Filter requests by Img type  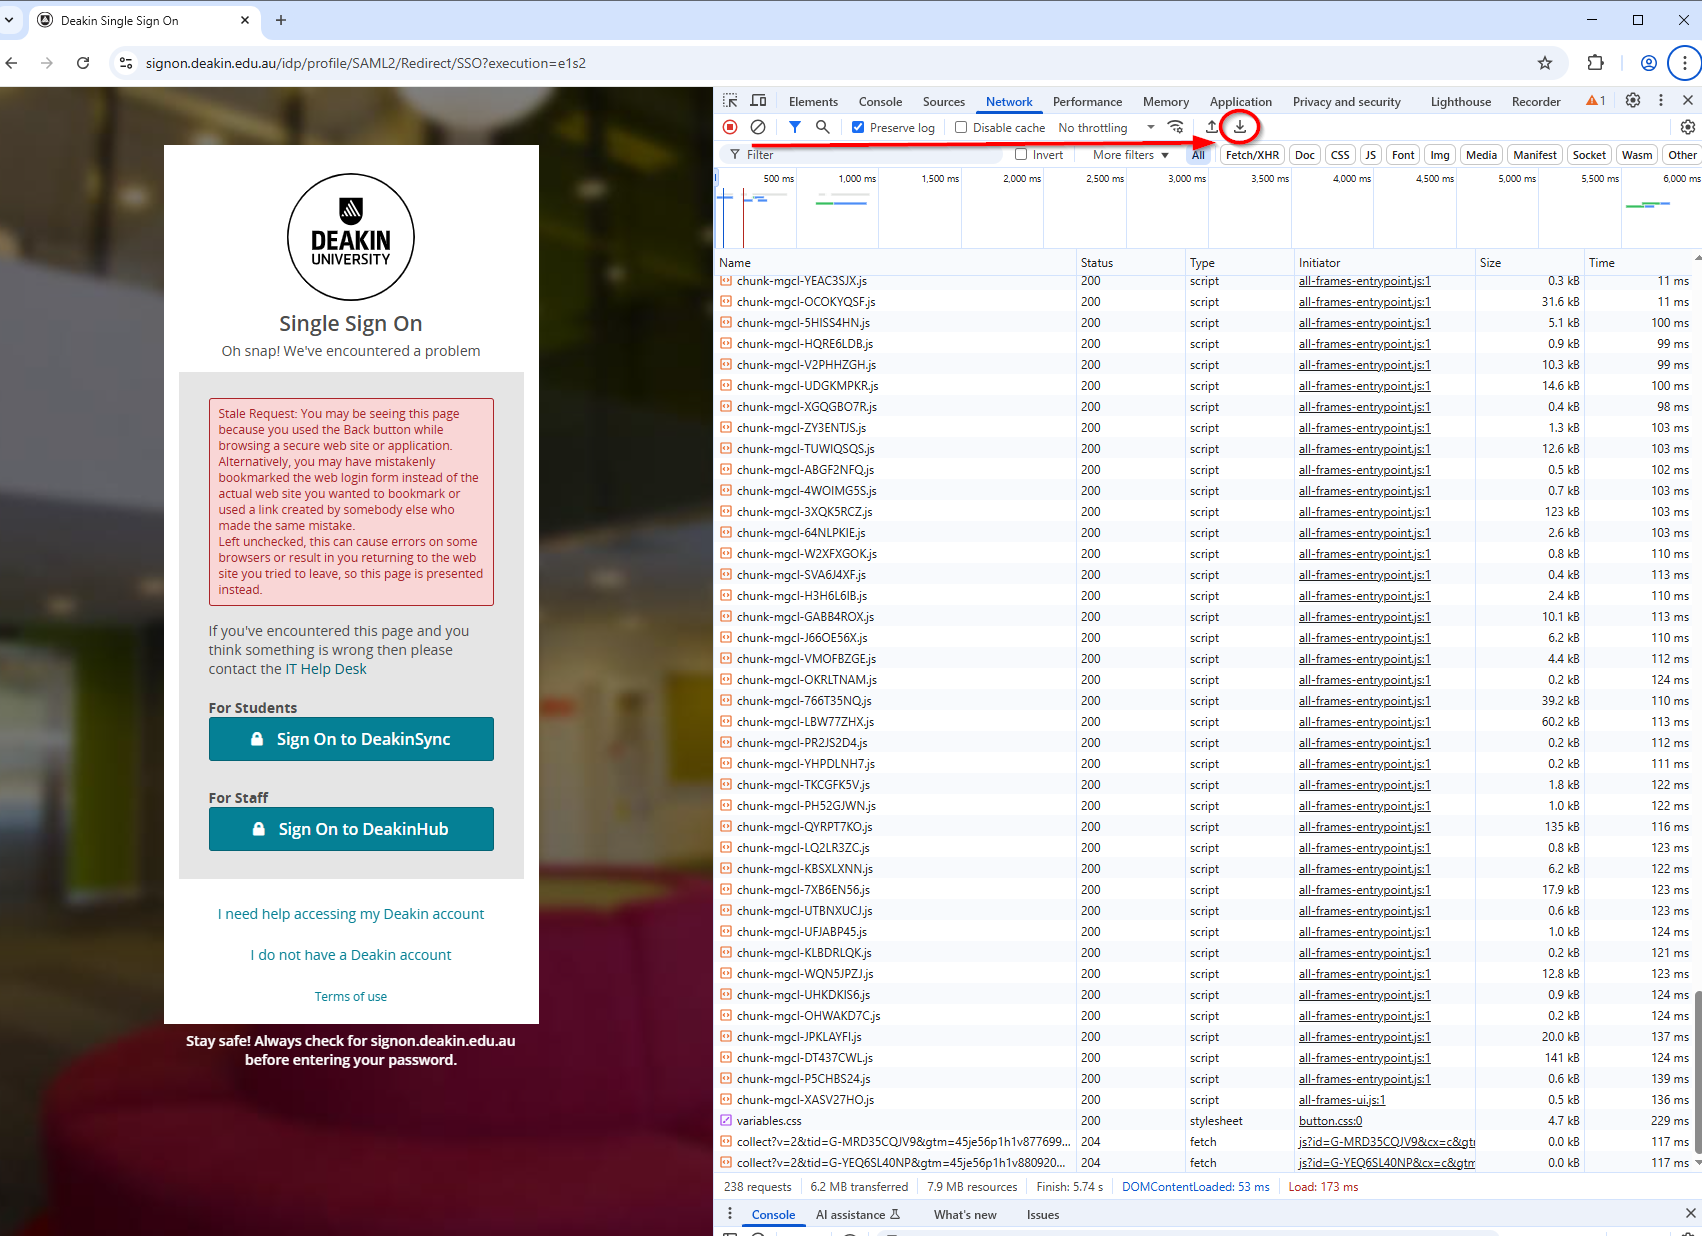1440,155
